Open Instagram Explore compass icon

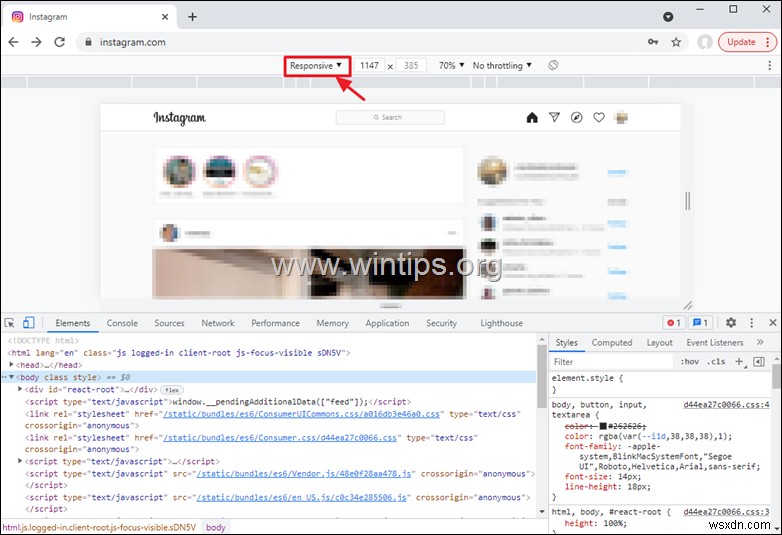[577, 118]
